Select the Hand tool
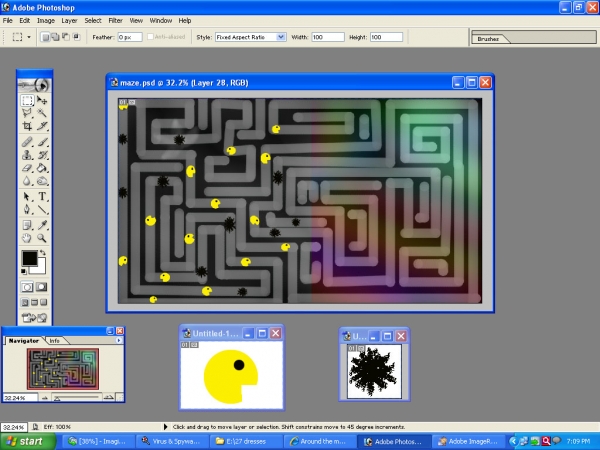The height and width of the screenshot is (450, 600). [x=27, y=238]
